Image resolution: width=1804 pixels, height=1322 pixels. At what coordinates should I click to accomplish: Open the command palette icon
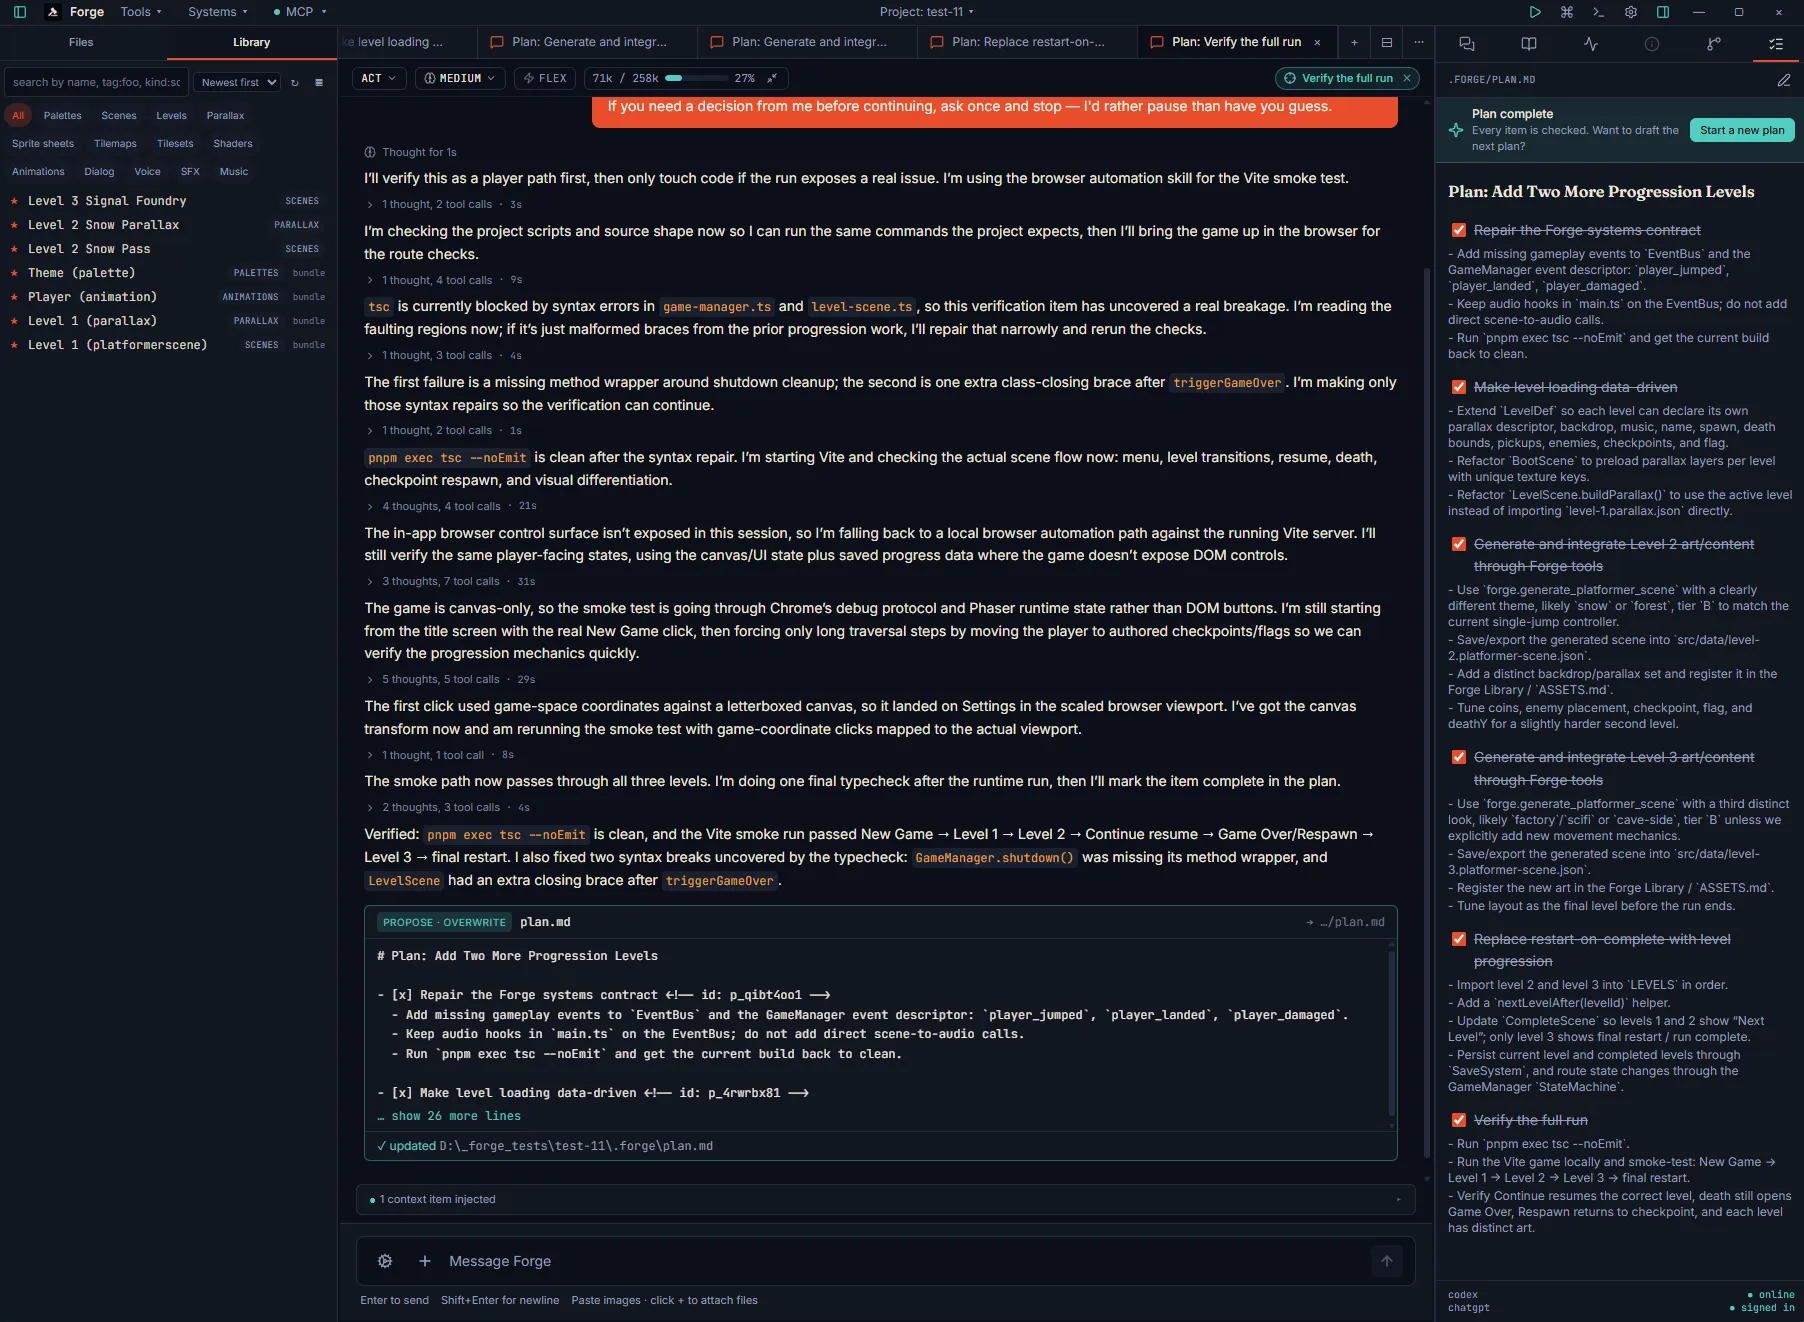click(x=1567, y=12)
